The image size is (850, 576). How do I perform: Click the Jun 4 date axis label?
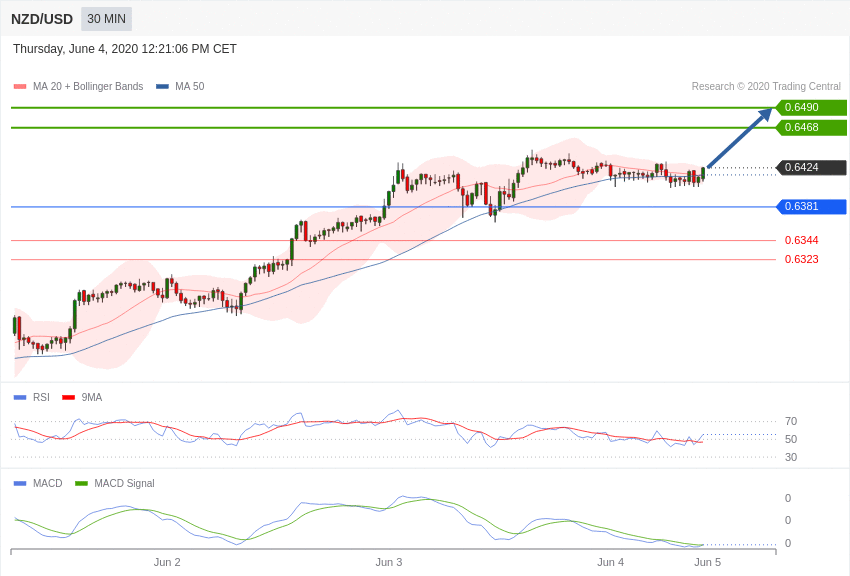(x=610, y=562)
